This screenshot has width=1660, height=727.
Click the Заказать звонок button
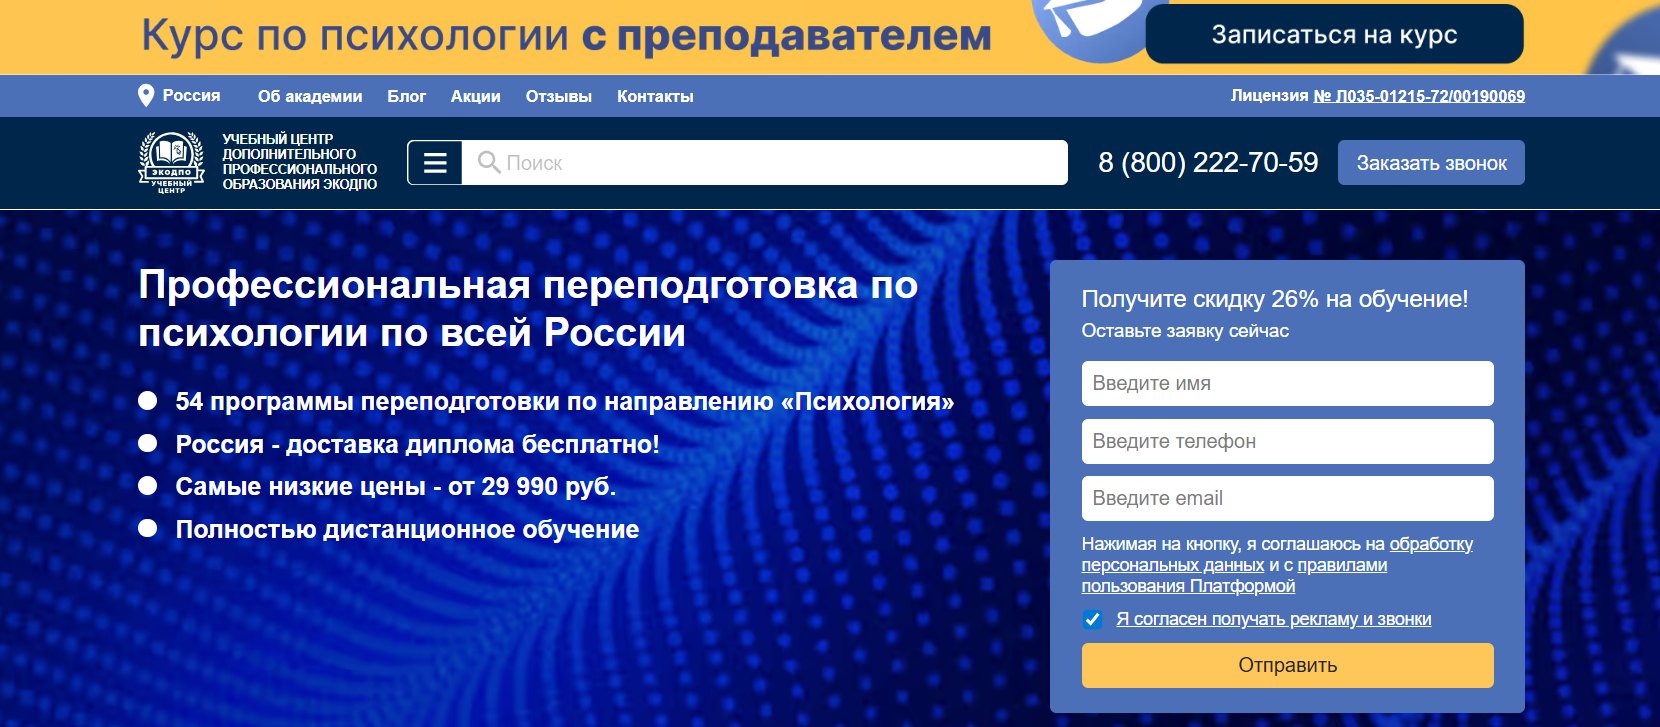[x=1430, y=163]
